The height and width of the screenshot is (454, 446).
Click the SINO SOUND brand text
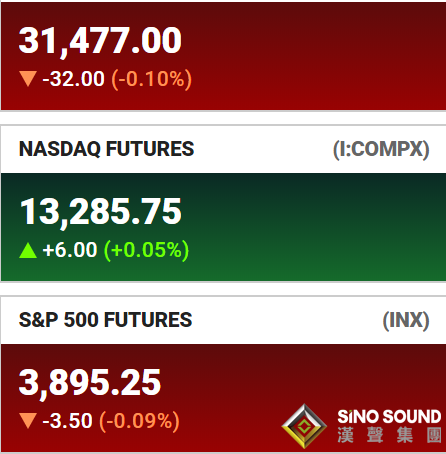389,417
